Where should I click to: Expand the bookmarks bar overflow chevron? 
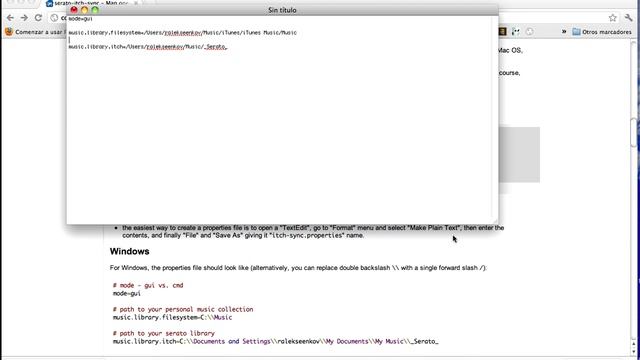[x=564, y=31]
